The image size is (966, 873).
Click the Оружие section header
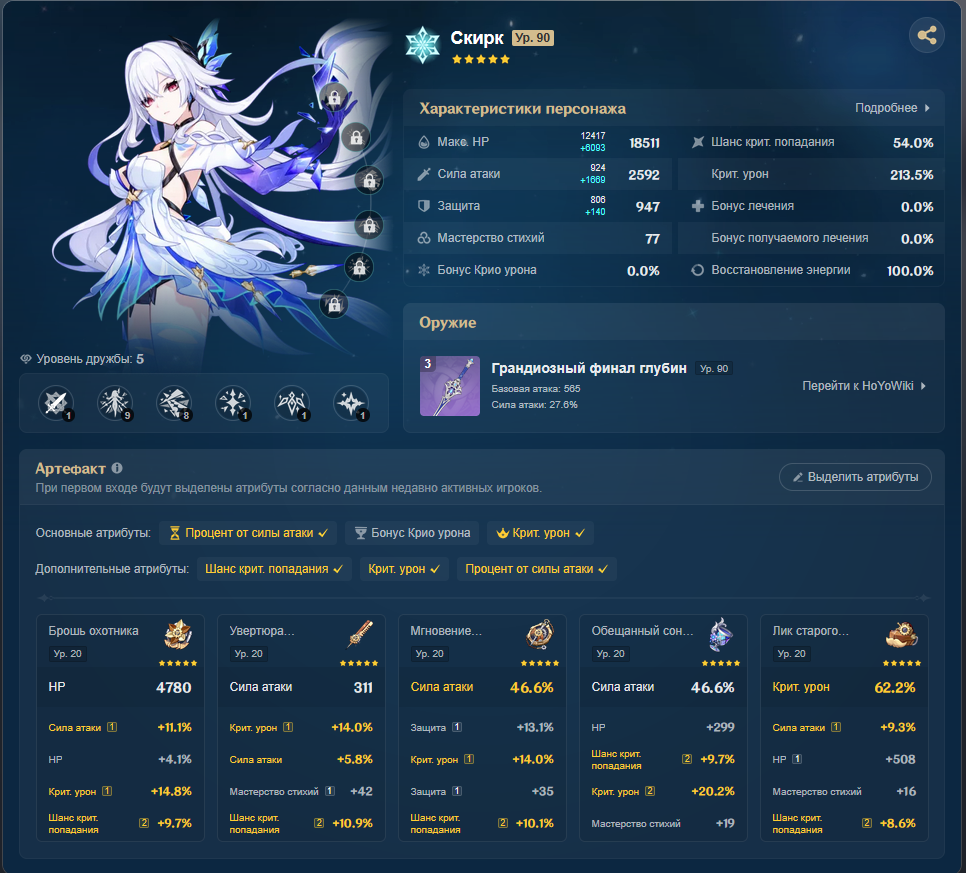pos(448,322)
